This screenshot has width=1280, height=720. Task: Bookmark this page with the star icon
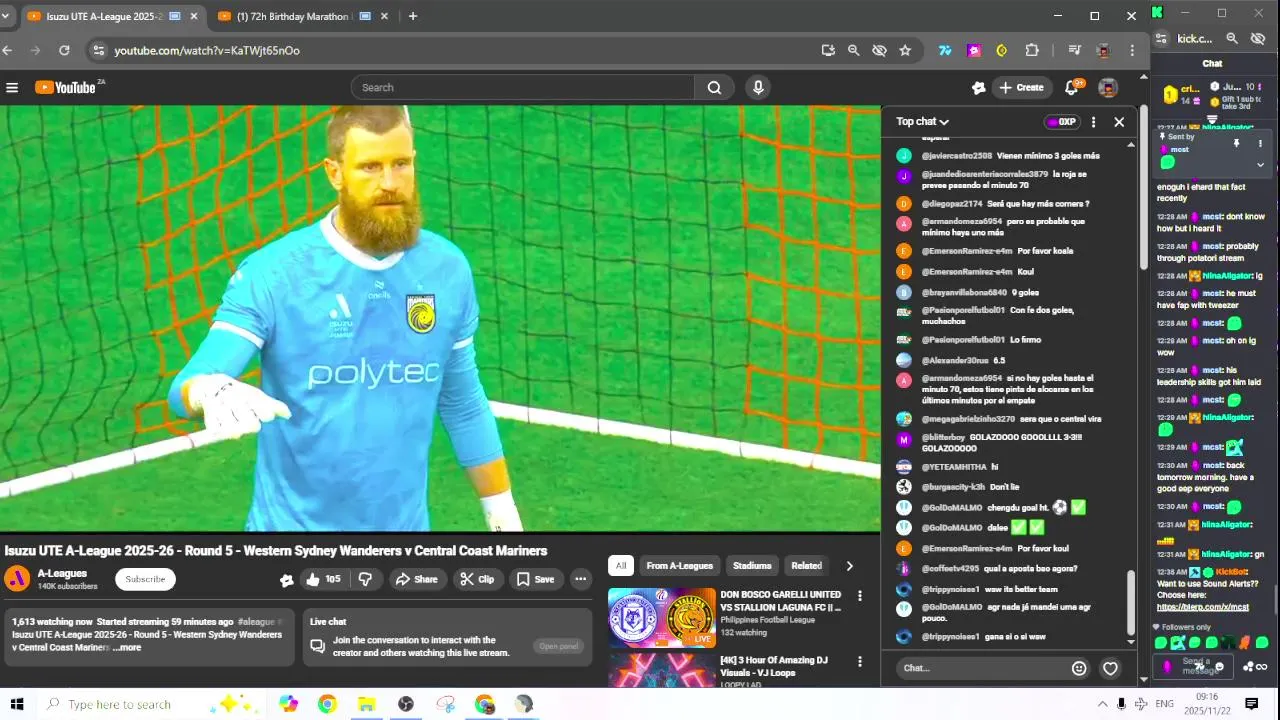pyautogui.click(x=905, y=50)
